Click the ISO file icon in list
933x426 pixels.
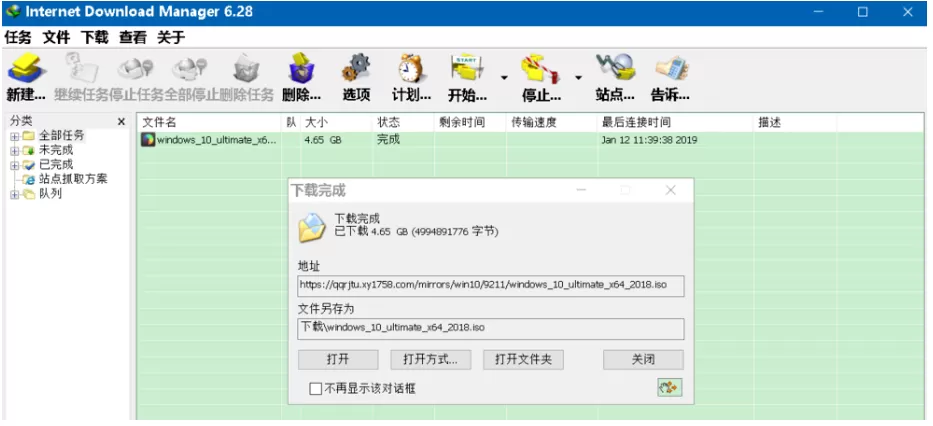click(148, 140)
